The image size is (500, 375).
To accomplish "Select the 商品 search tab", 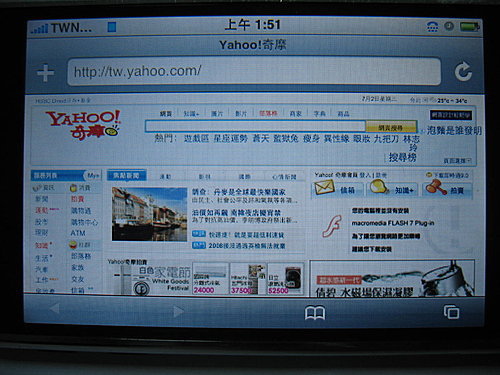I will click(343, 114).
